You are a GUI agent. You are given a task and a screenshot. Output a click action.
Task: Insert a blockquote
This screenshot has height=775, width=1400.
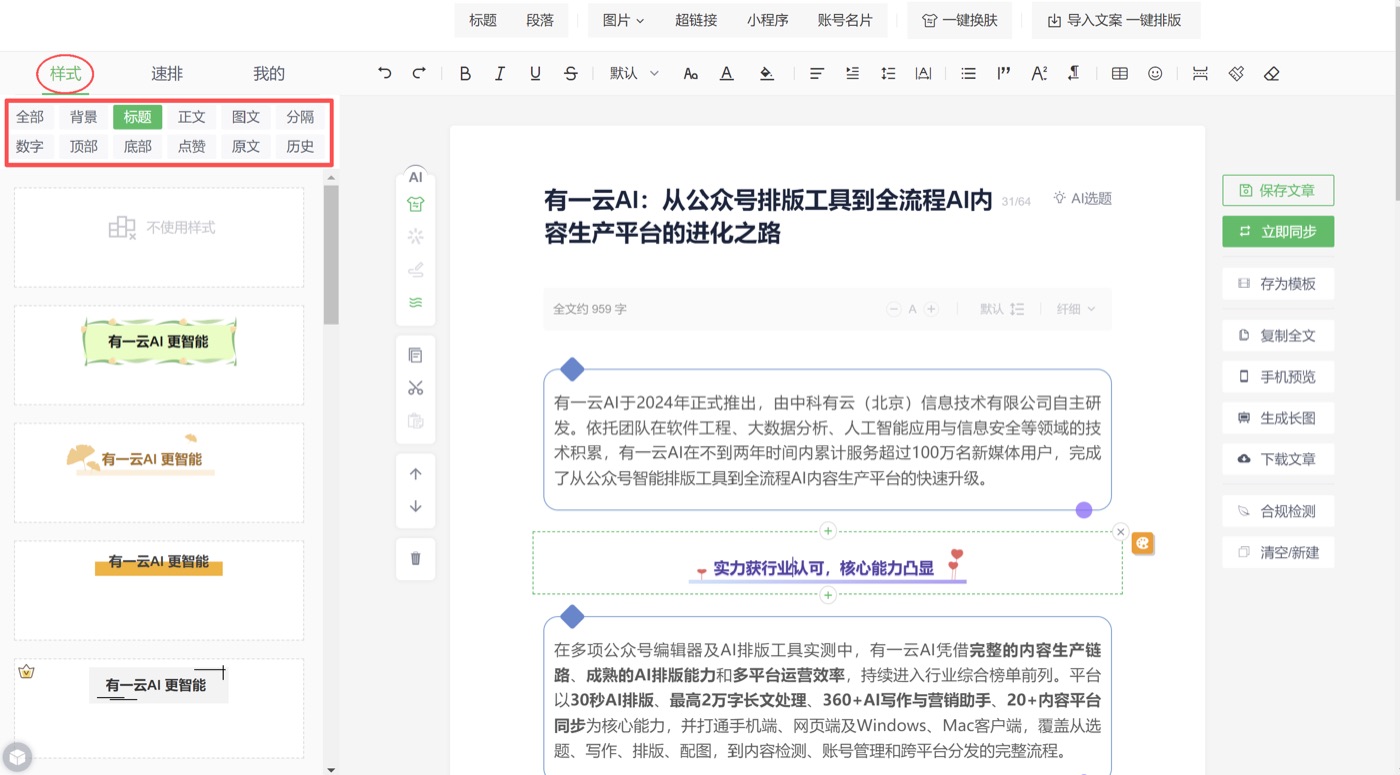coord(1004,73)
